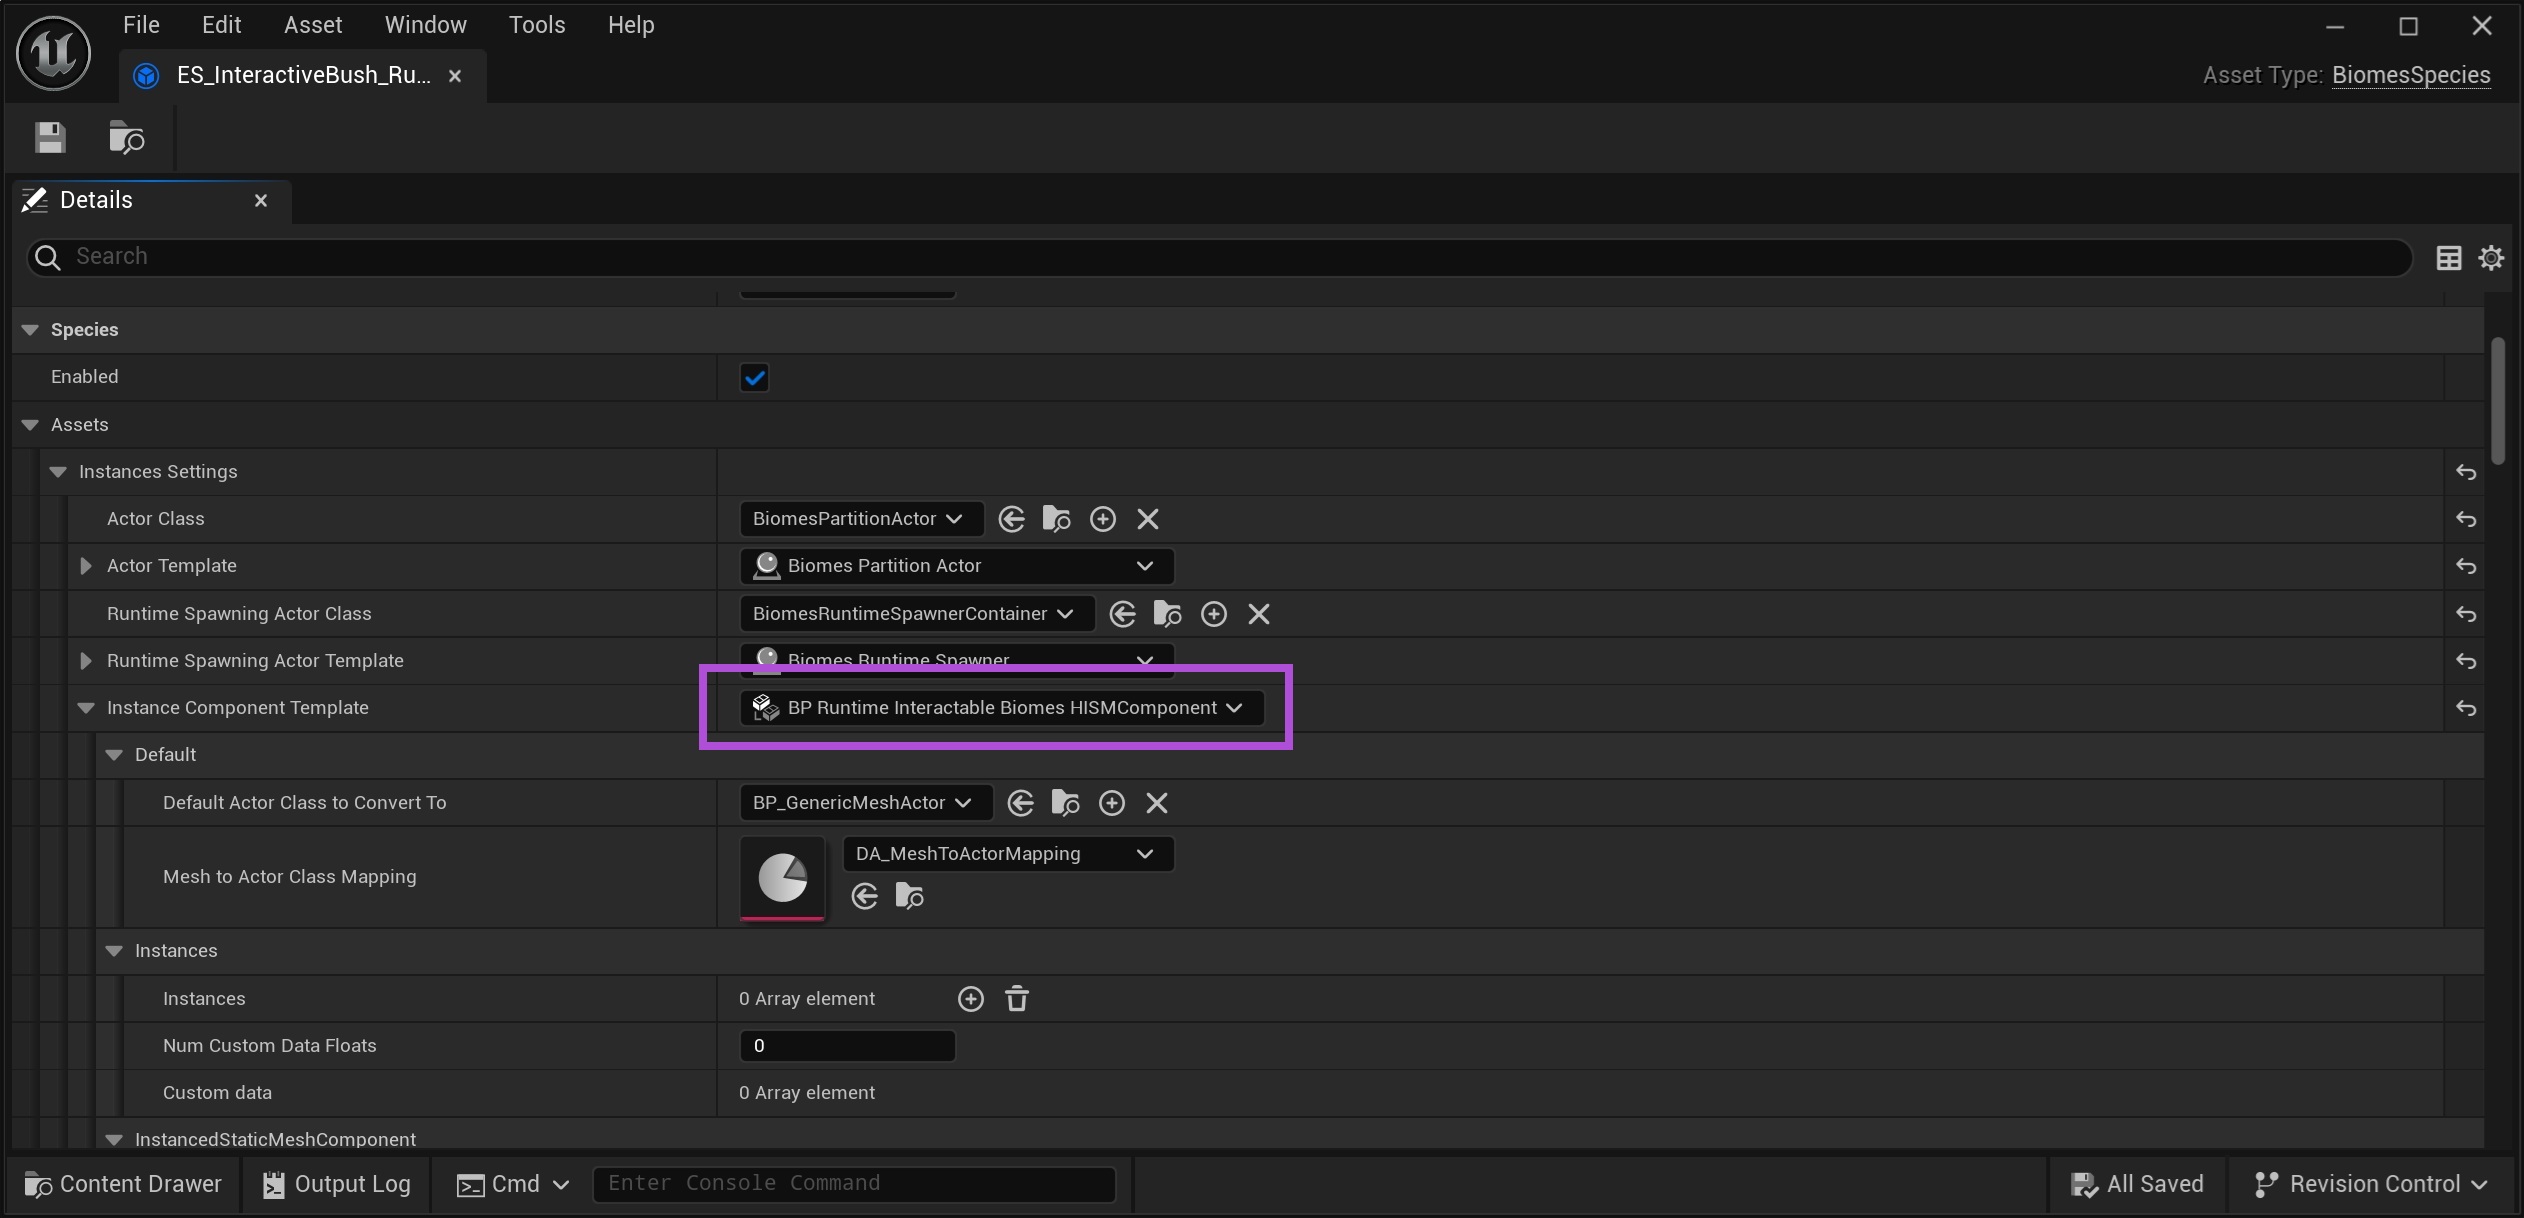This screenshot has width=2524, height=1218.
Task: Open the BP_GenericMeshActor class dropdown
Action: [x=862, y=803]
